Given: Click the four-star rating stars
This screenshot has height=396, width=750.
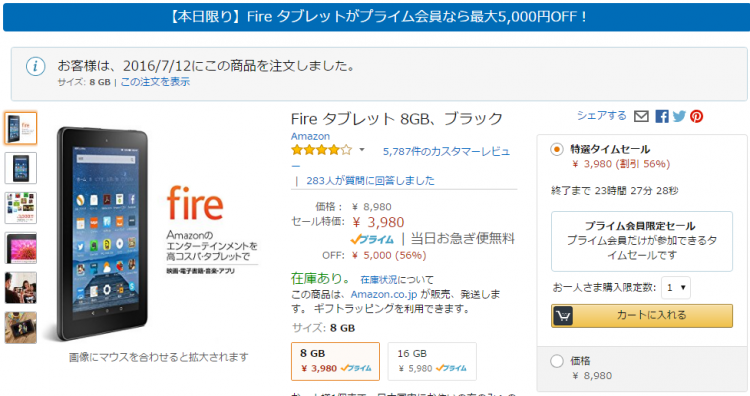Looking at the screenshot, I should (321, 150).
